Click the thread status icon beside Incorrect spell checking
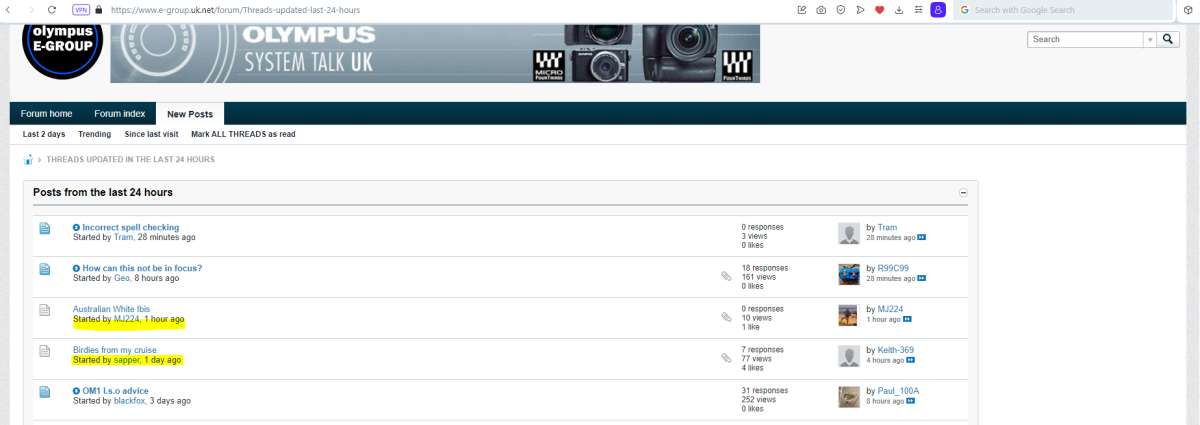1200x425 pixels. click(x=44, y=228)
